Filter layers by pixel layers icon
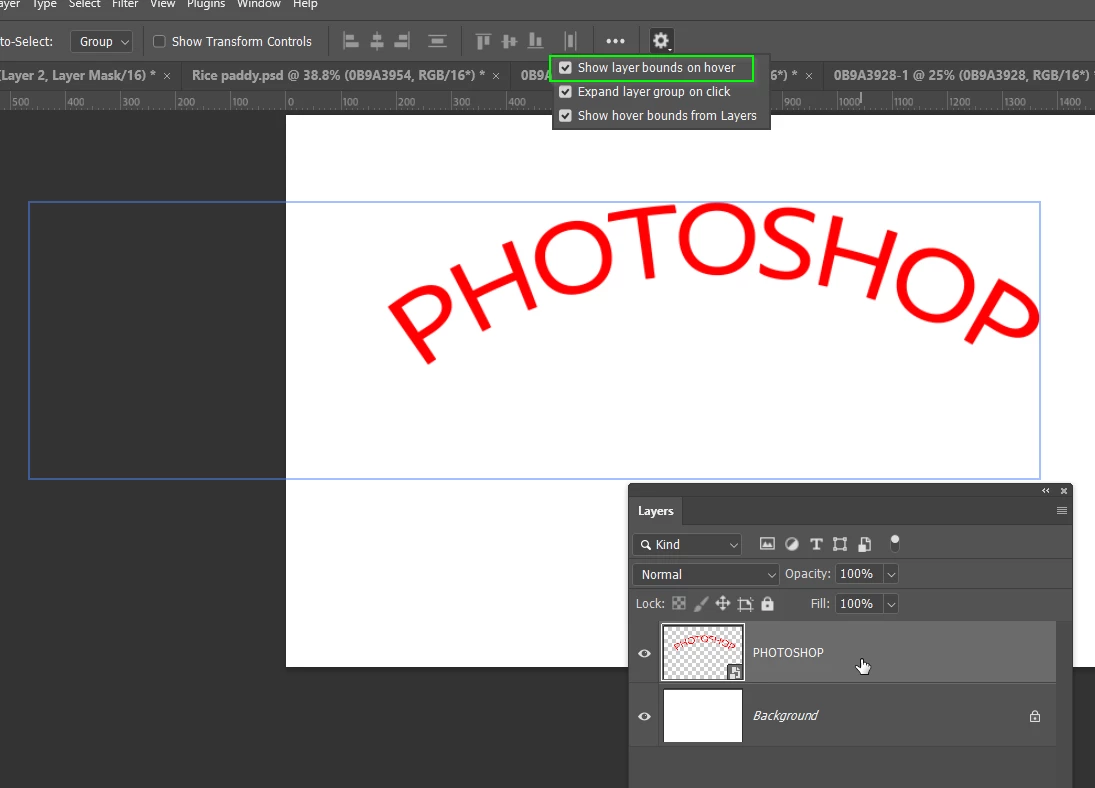Screen dimensions: 1095x788 pyautogui.click(x=767, y=544)
